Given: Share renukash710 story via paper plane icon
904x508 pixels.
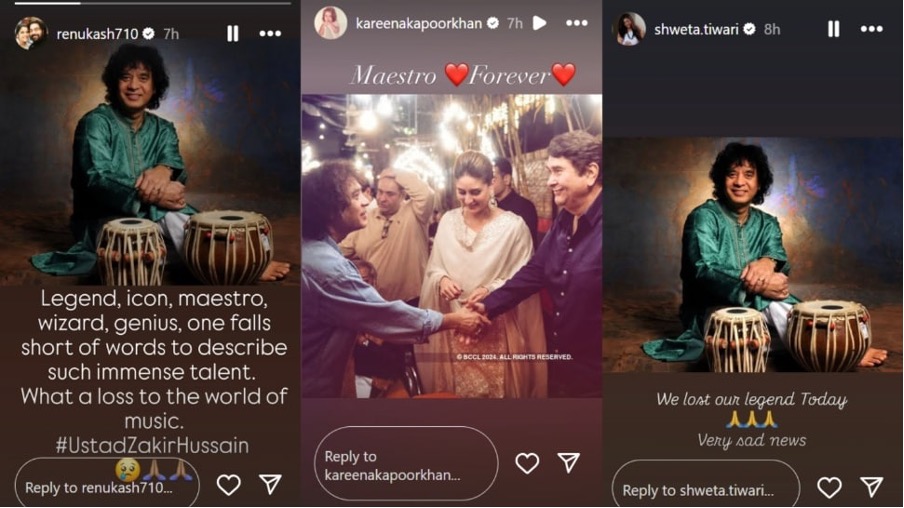Looking at the screenshot, I should click(270, 484).
